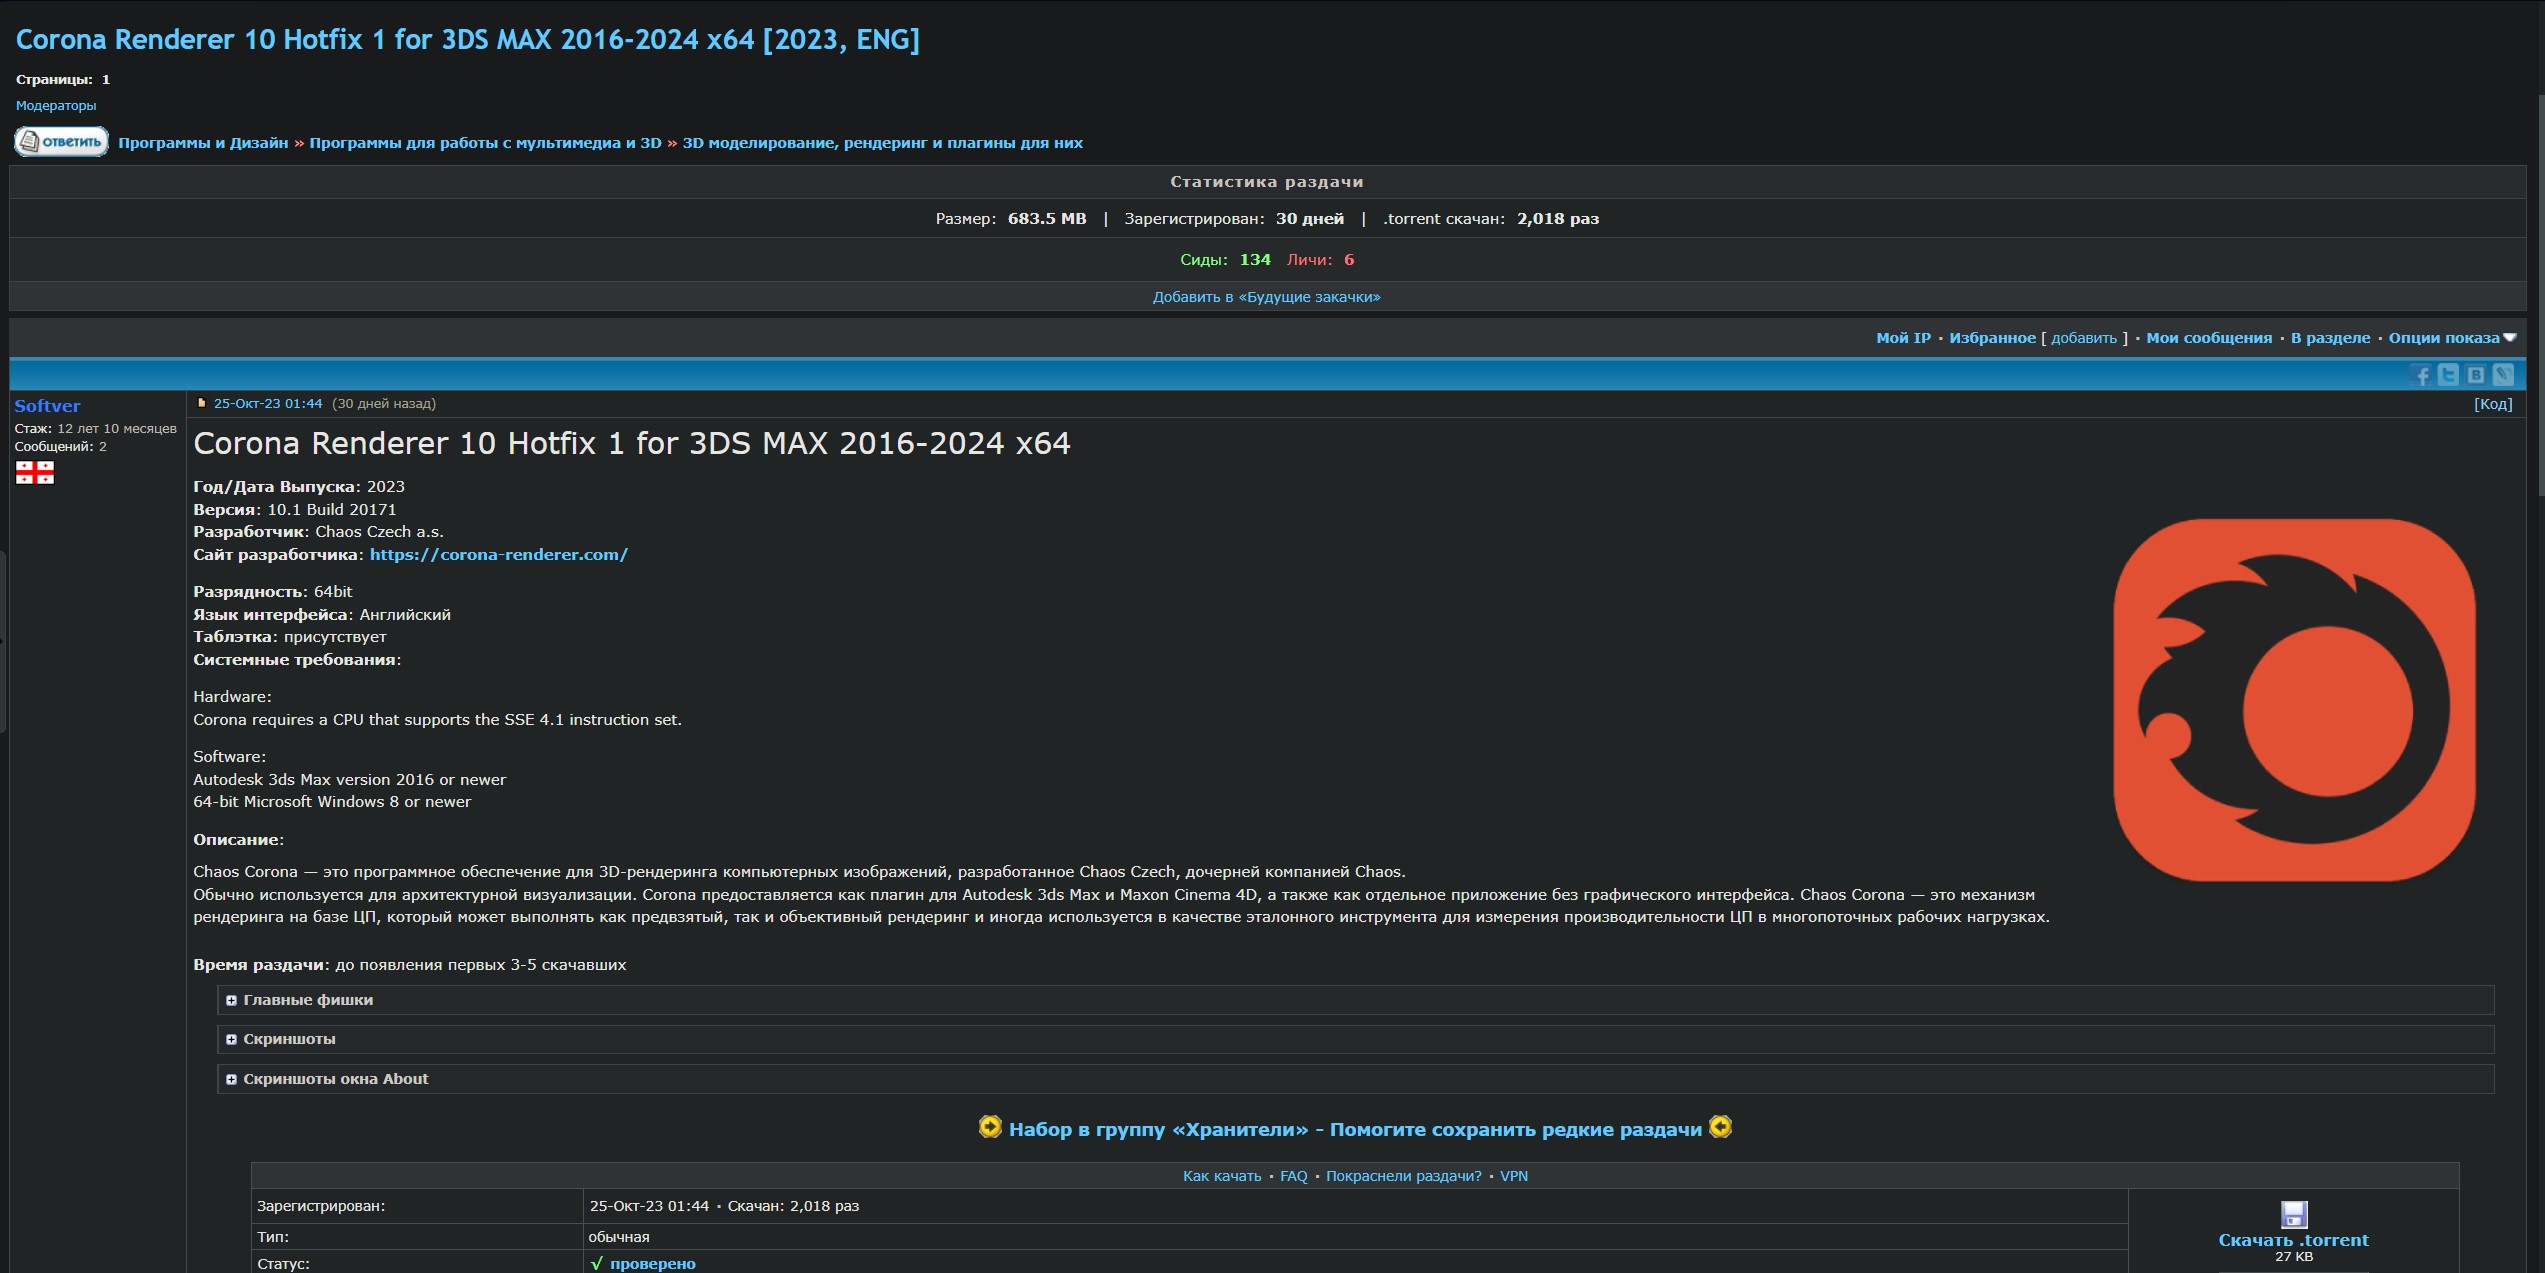Open the Softver user profile
2545x1273 pixels.
coord(47,406)
